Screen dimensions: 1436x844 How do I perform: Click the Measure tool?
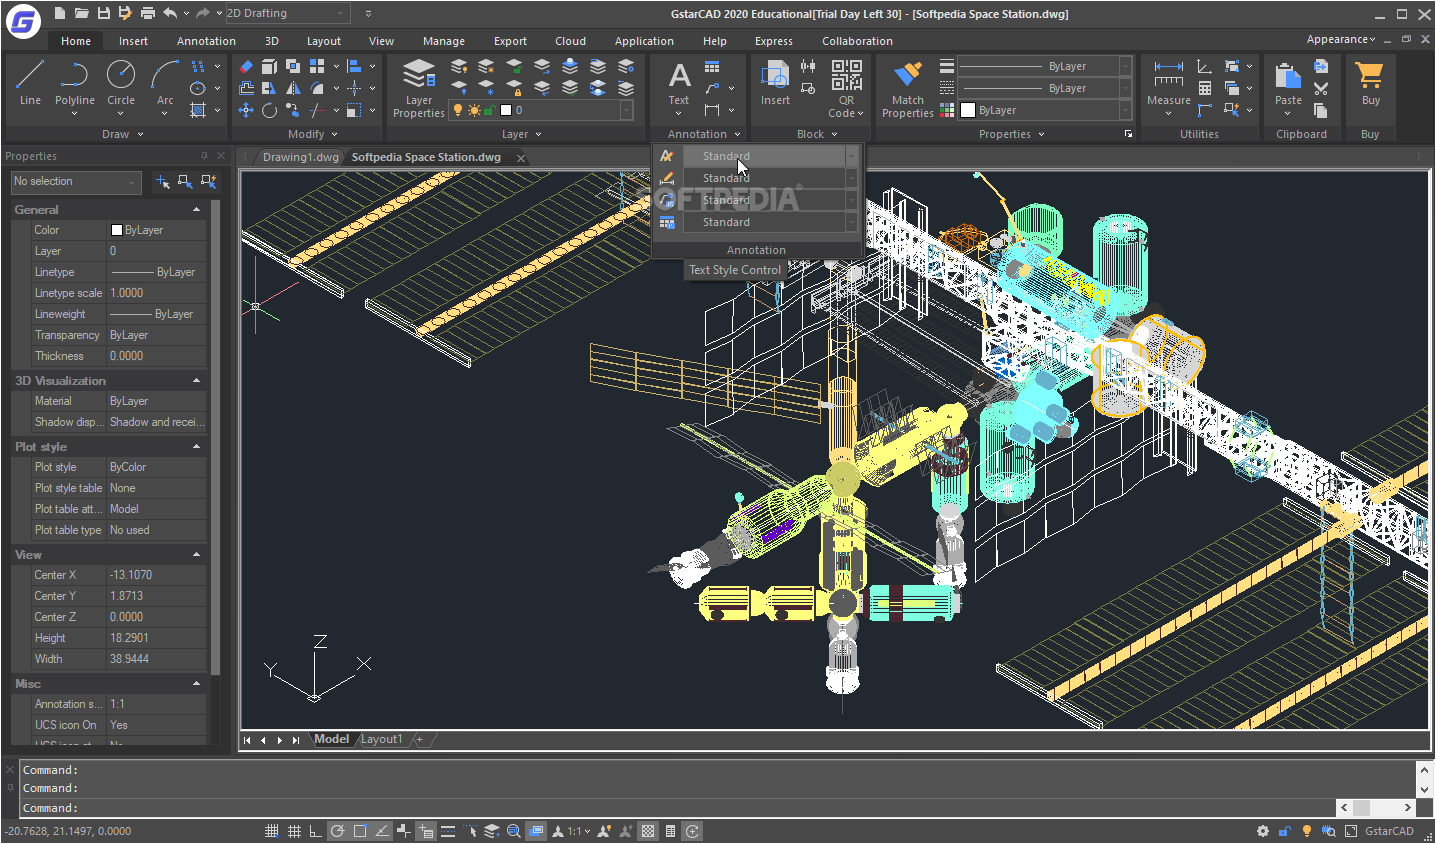coord(1169,82)
